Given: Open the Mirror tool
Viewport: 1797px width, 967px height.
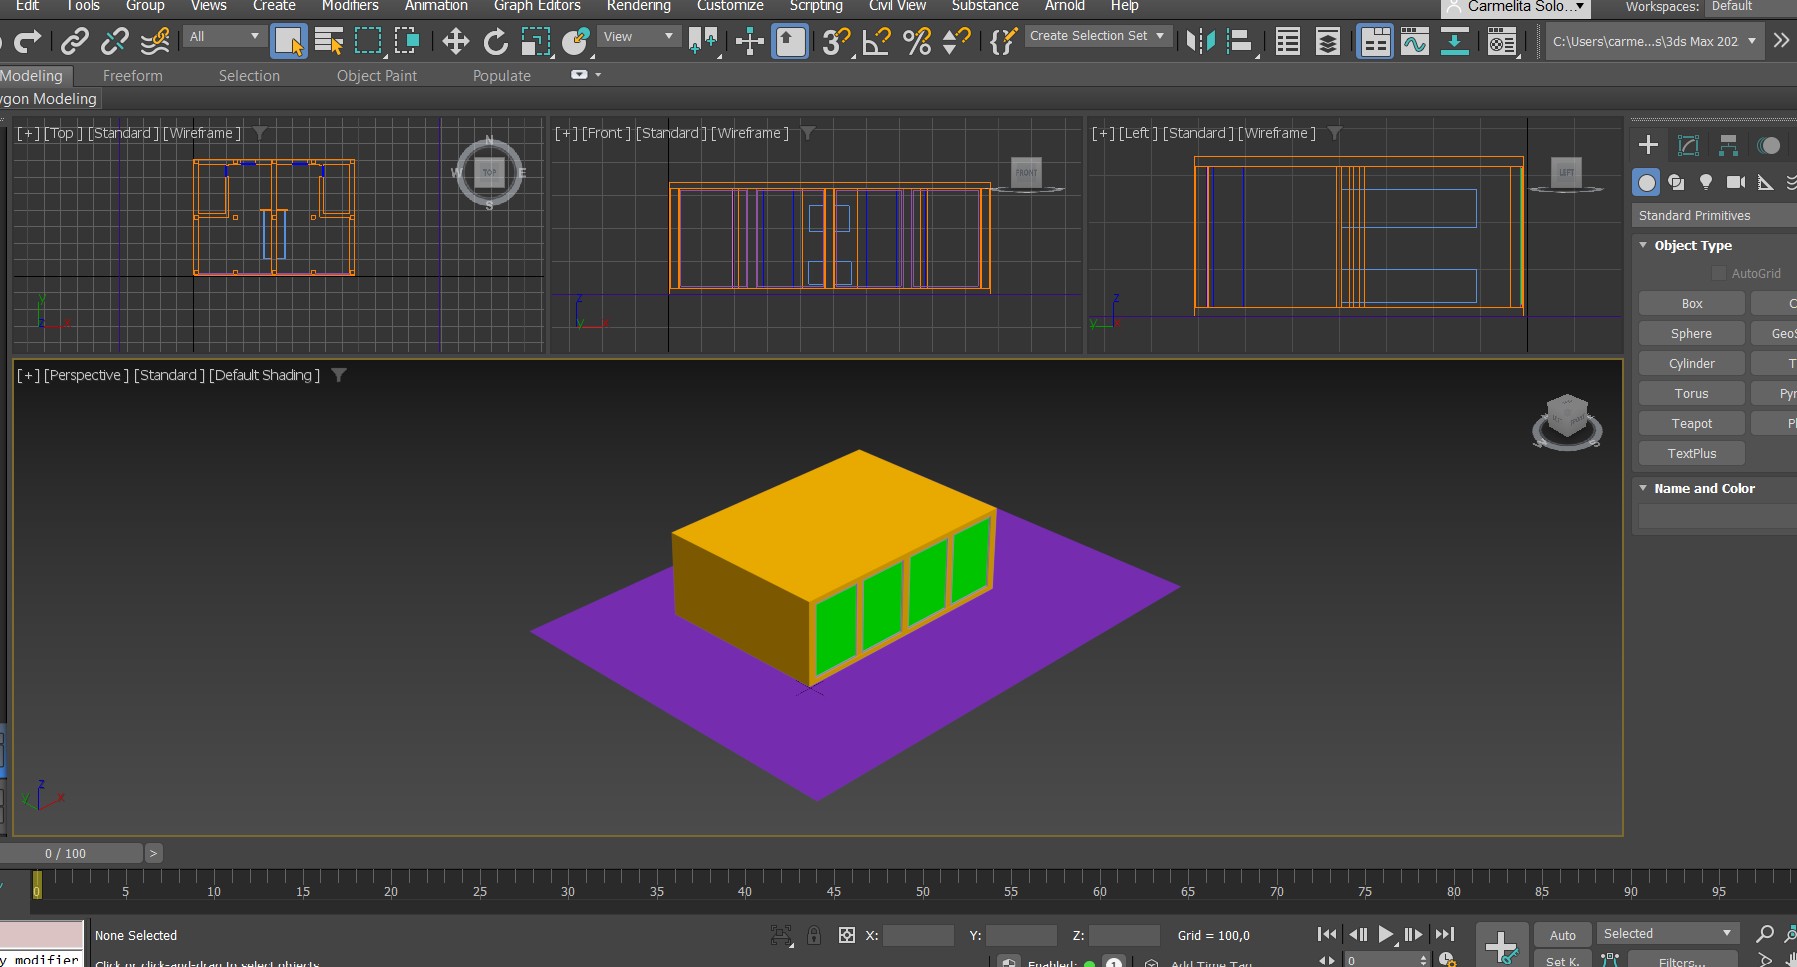Looking at the screenshot, I should [1199, 41].
